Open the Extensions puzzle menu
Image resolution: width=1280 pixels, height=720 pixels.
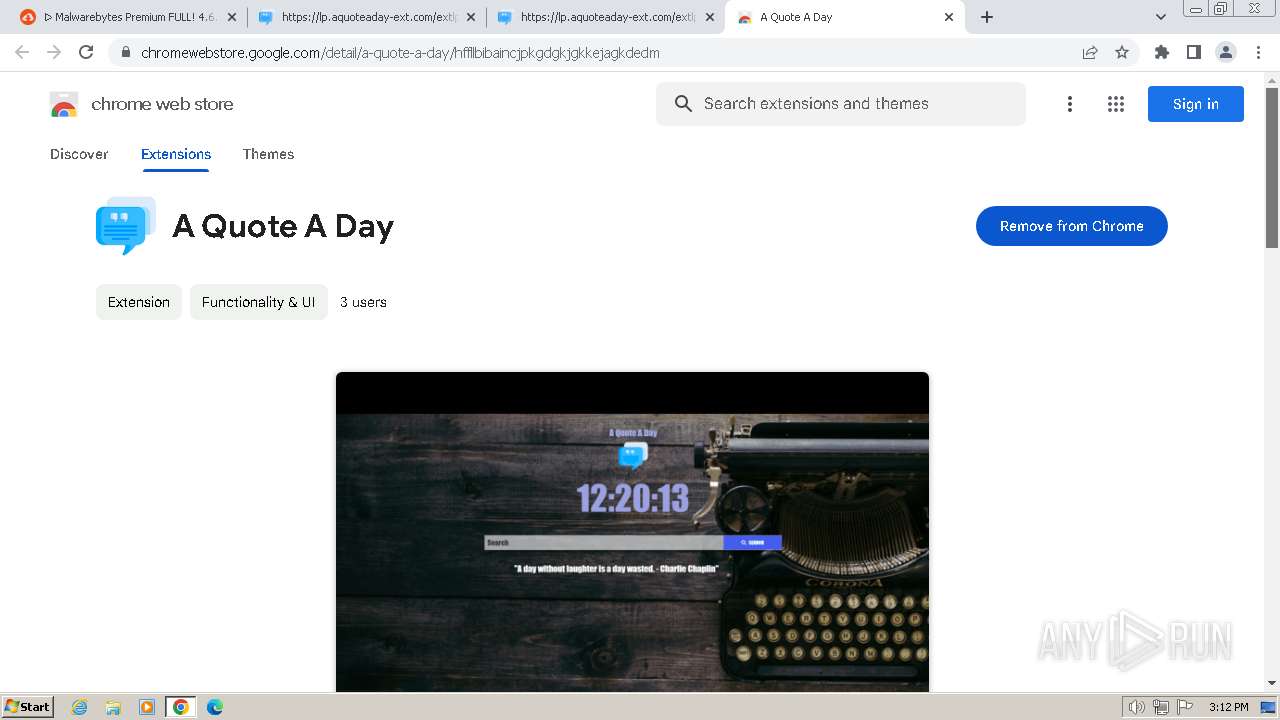point(1161,52)
